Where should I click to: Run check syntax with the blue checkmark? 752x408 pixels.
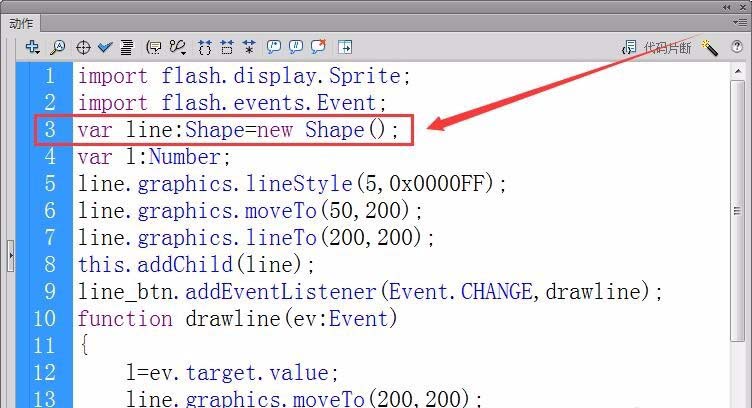[105, 47]
